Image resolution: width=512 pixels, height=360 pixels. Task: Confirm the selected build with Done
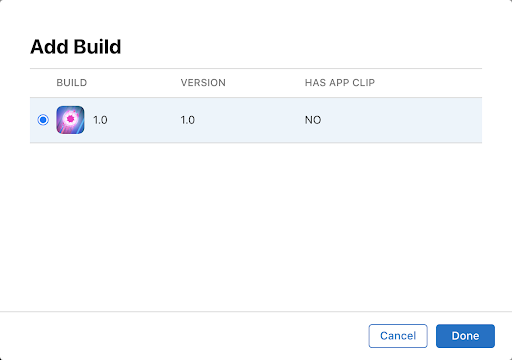click(x=465, y=336)
